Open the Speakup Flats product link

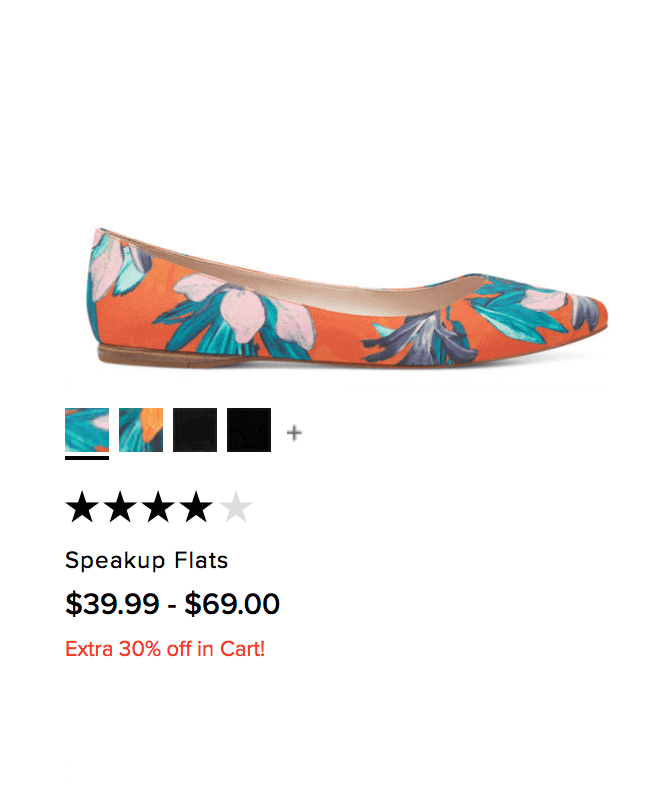pos(147,561)
